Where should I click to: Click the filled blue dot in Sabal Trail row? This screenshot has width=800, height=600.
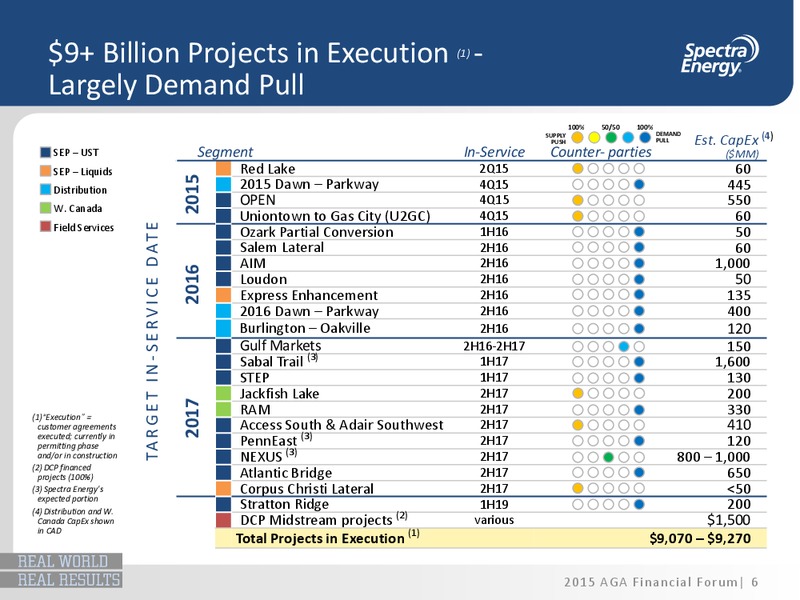pos(639,362)
